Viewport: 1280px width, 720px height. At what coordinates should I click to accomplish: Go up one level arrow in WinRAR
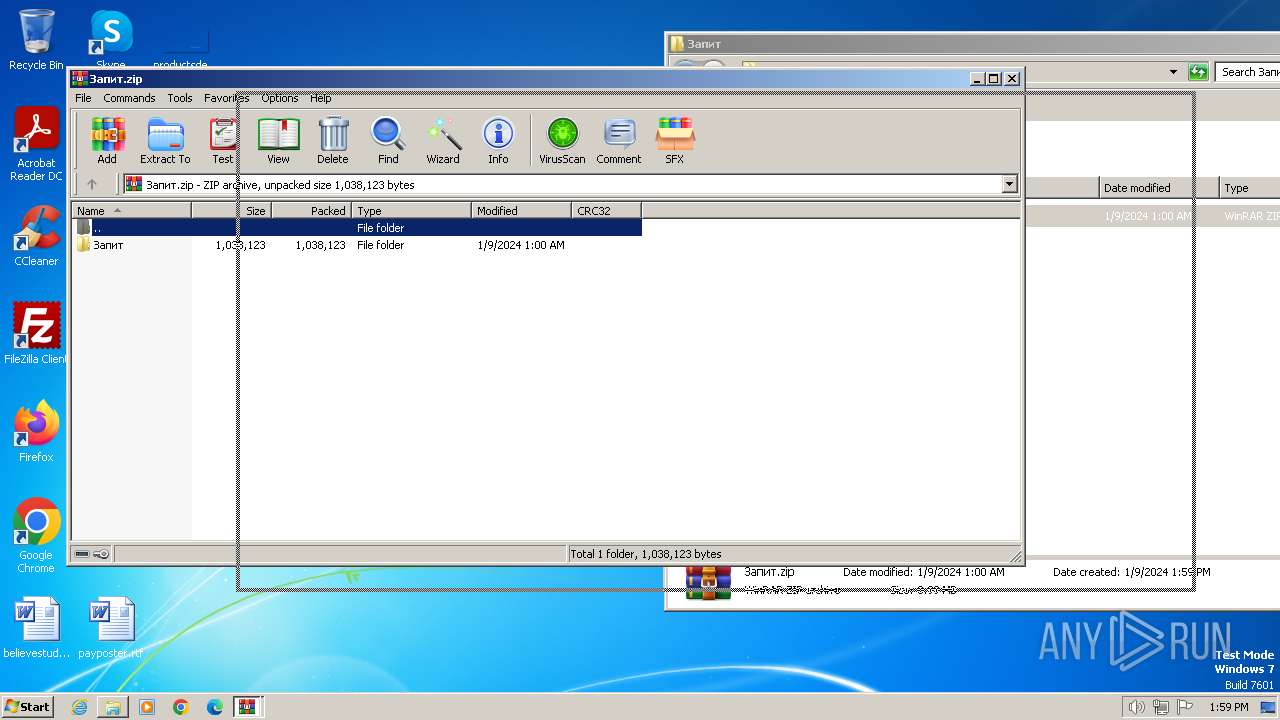tap(92, 184)
